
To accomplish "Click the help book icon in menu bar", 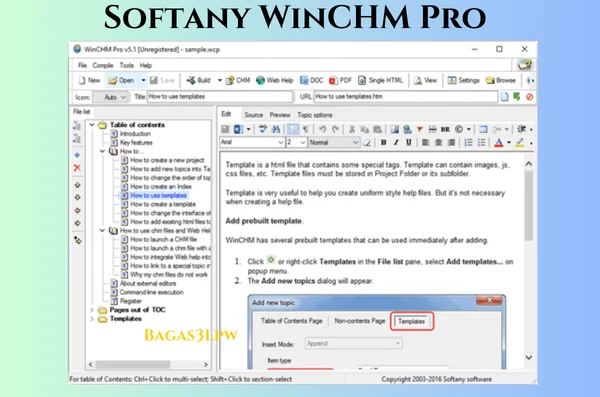I will (524, 65).
